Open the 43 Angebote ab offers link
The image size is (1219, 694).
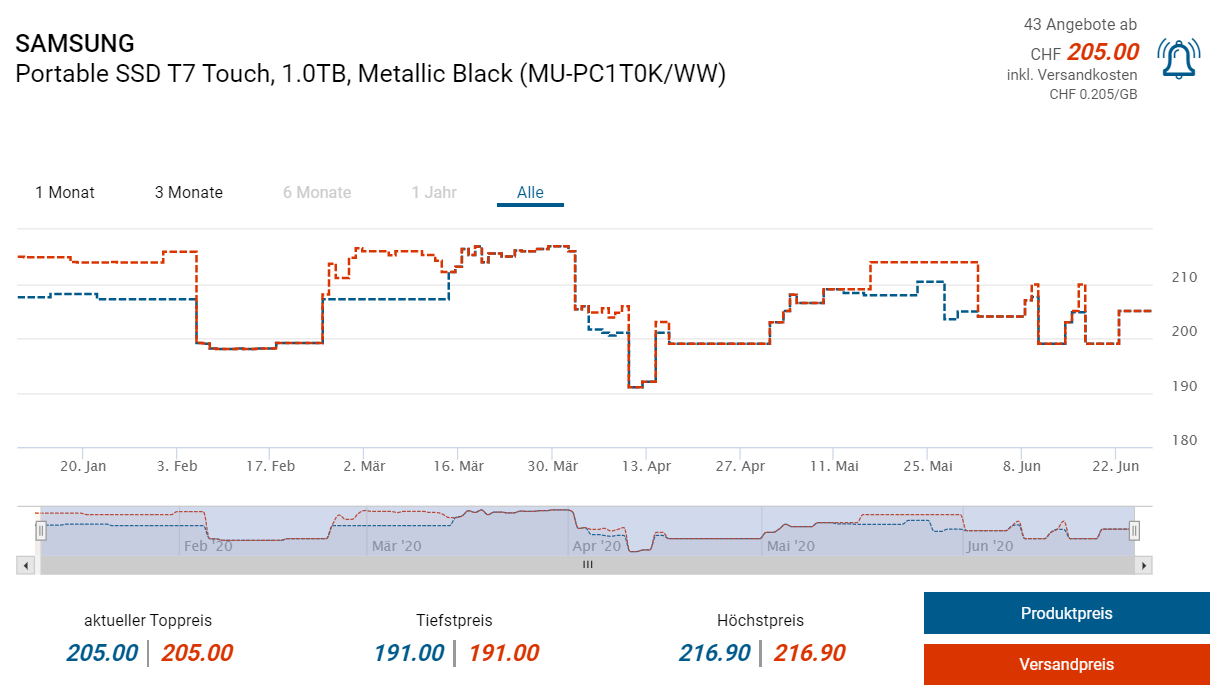1080,24
